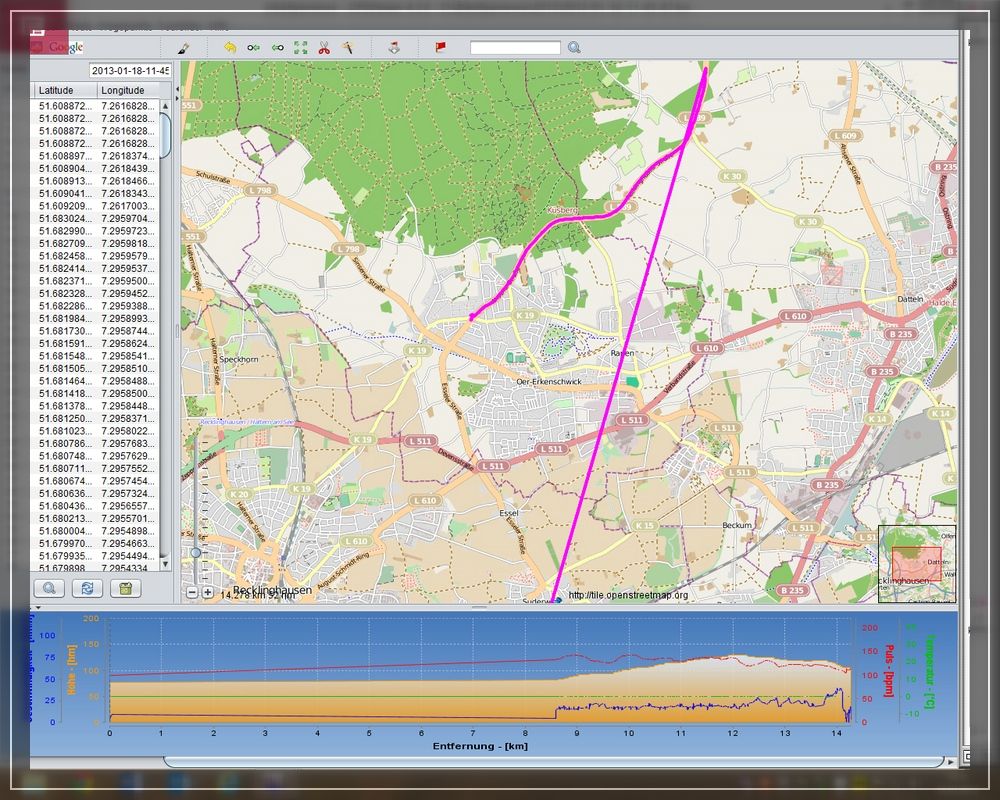Click the magnifier icon beside search field
Viewport: 1000px width, 800px height.
(574, 47)
